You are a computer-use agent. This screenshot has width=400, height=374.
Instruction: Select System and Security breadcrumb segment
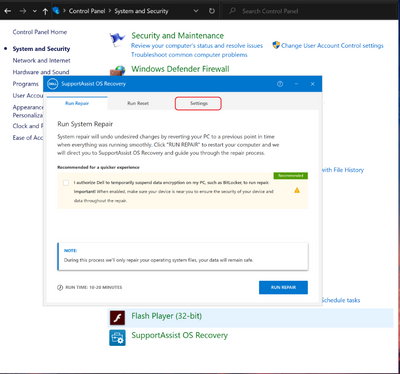(x=141, y=11)
